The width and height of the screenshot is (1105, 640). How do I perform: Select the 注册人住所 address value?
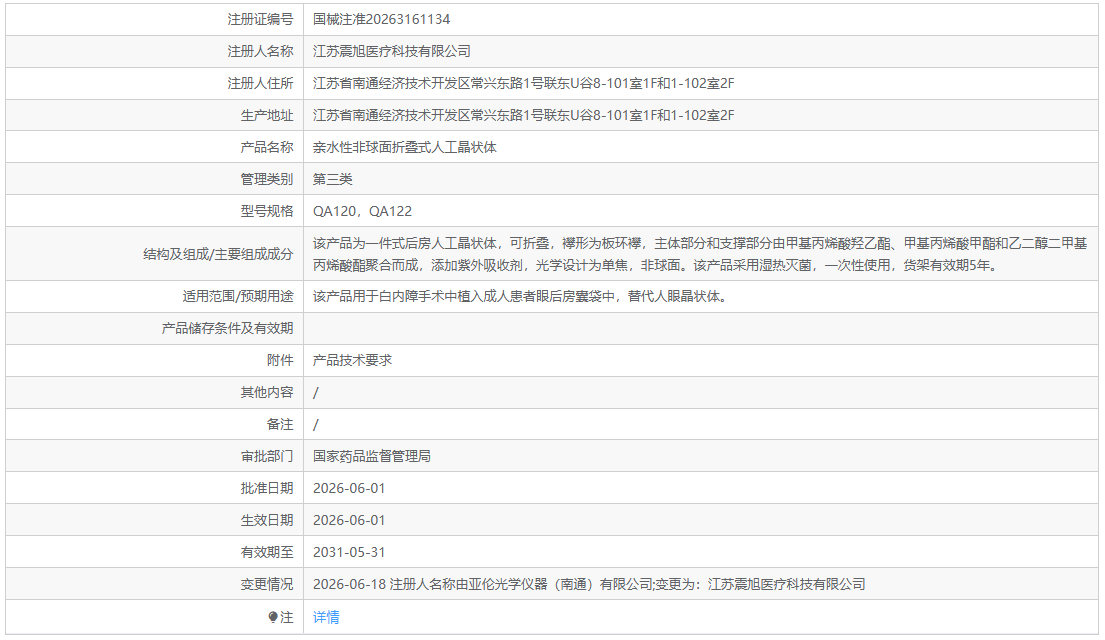click(x=524, y=83)
